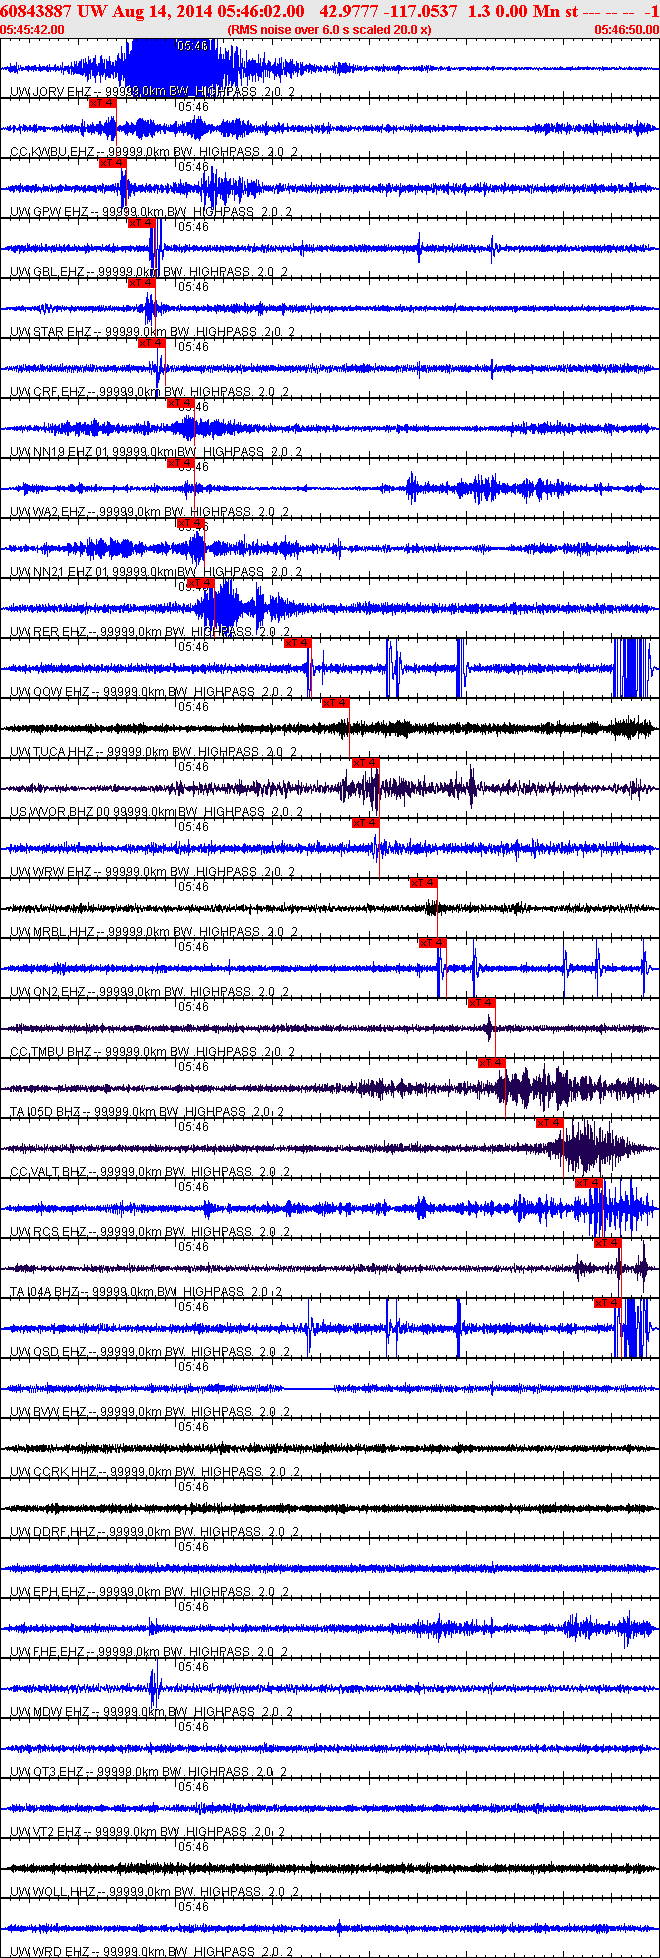
Task: Select the pick marker on the CC VALT trace
Action: [x=550, y=1123]
